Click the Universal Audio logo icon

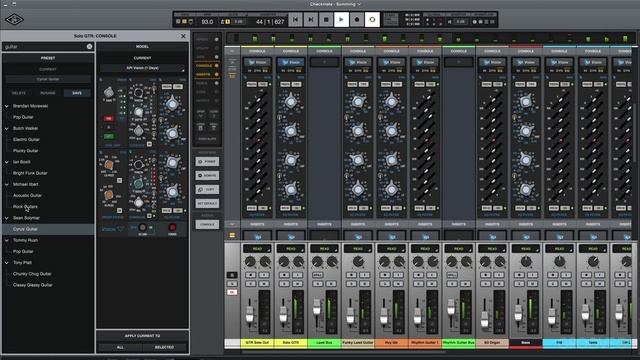[14, 19]
